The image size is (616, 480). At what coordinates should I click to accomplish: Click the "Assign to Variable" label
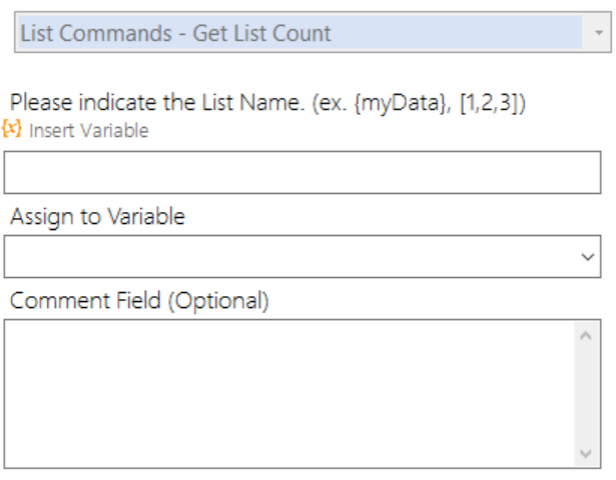98,217
